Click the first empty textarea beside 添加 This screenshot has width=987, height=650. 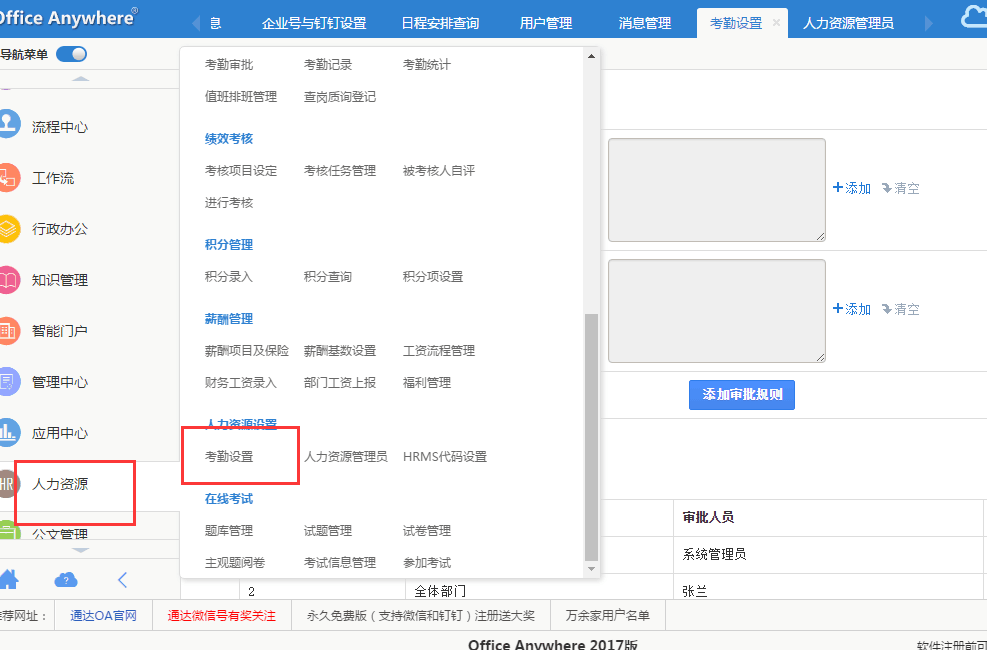pos(716,189)
